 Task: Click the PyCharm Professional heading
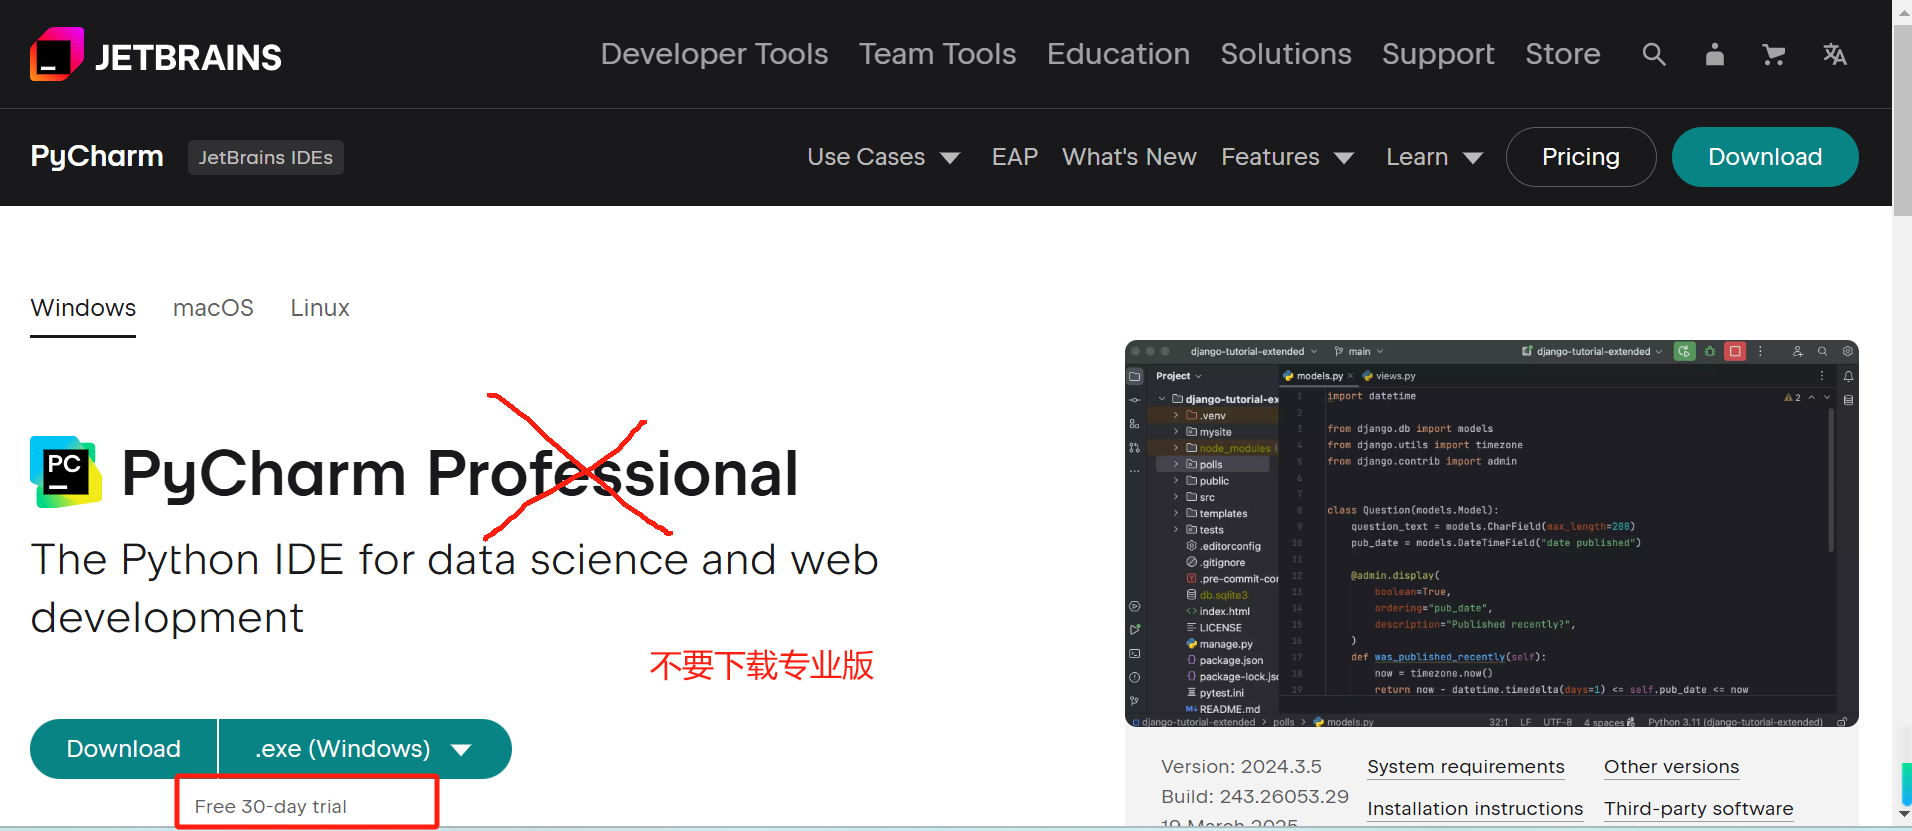tap(460, 473)
